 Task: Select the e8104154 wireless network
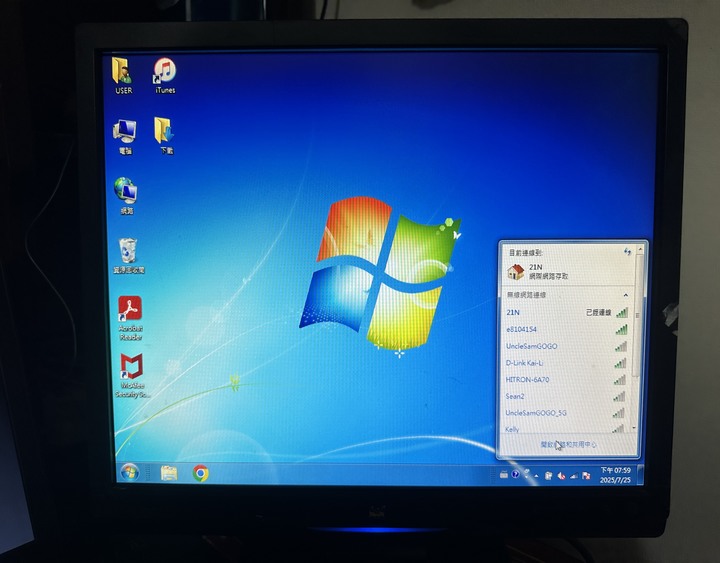(x=567, y=330)
